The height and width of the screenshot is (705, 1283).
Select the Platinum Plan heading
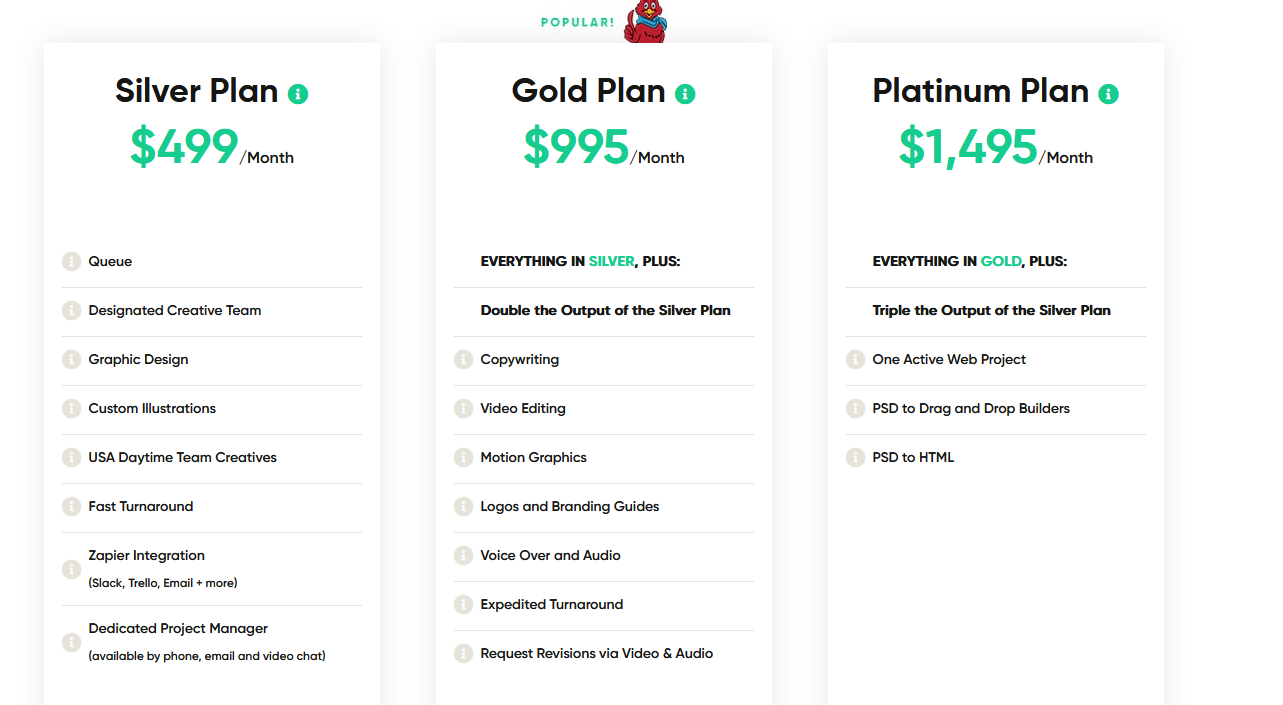980,91
